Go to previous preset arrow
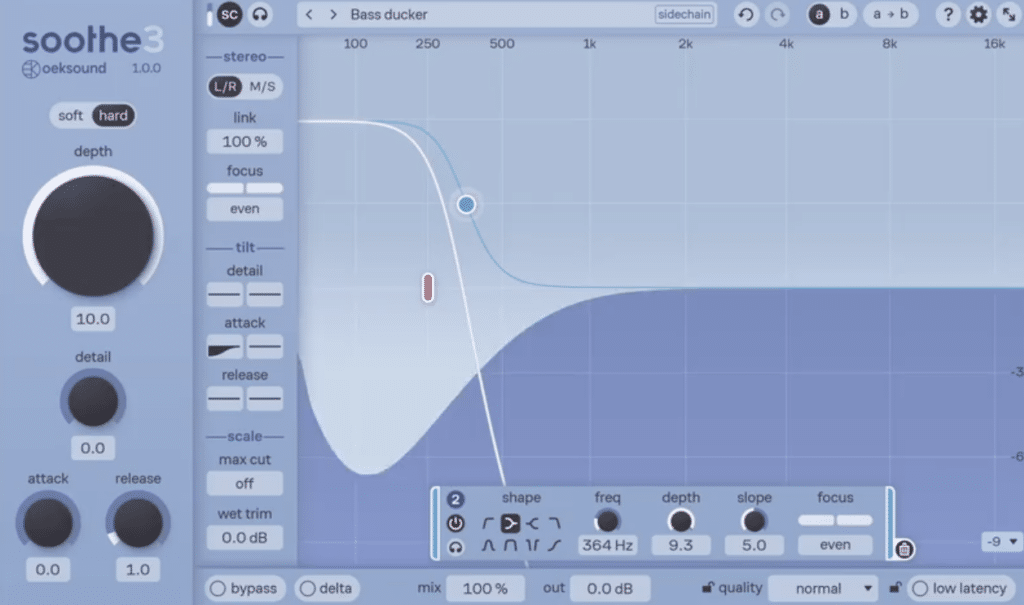This screenshot has height=605, width=1024. click(310, 14)
